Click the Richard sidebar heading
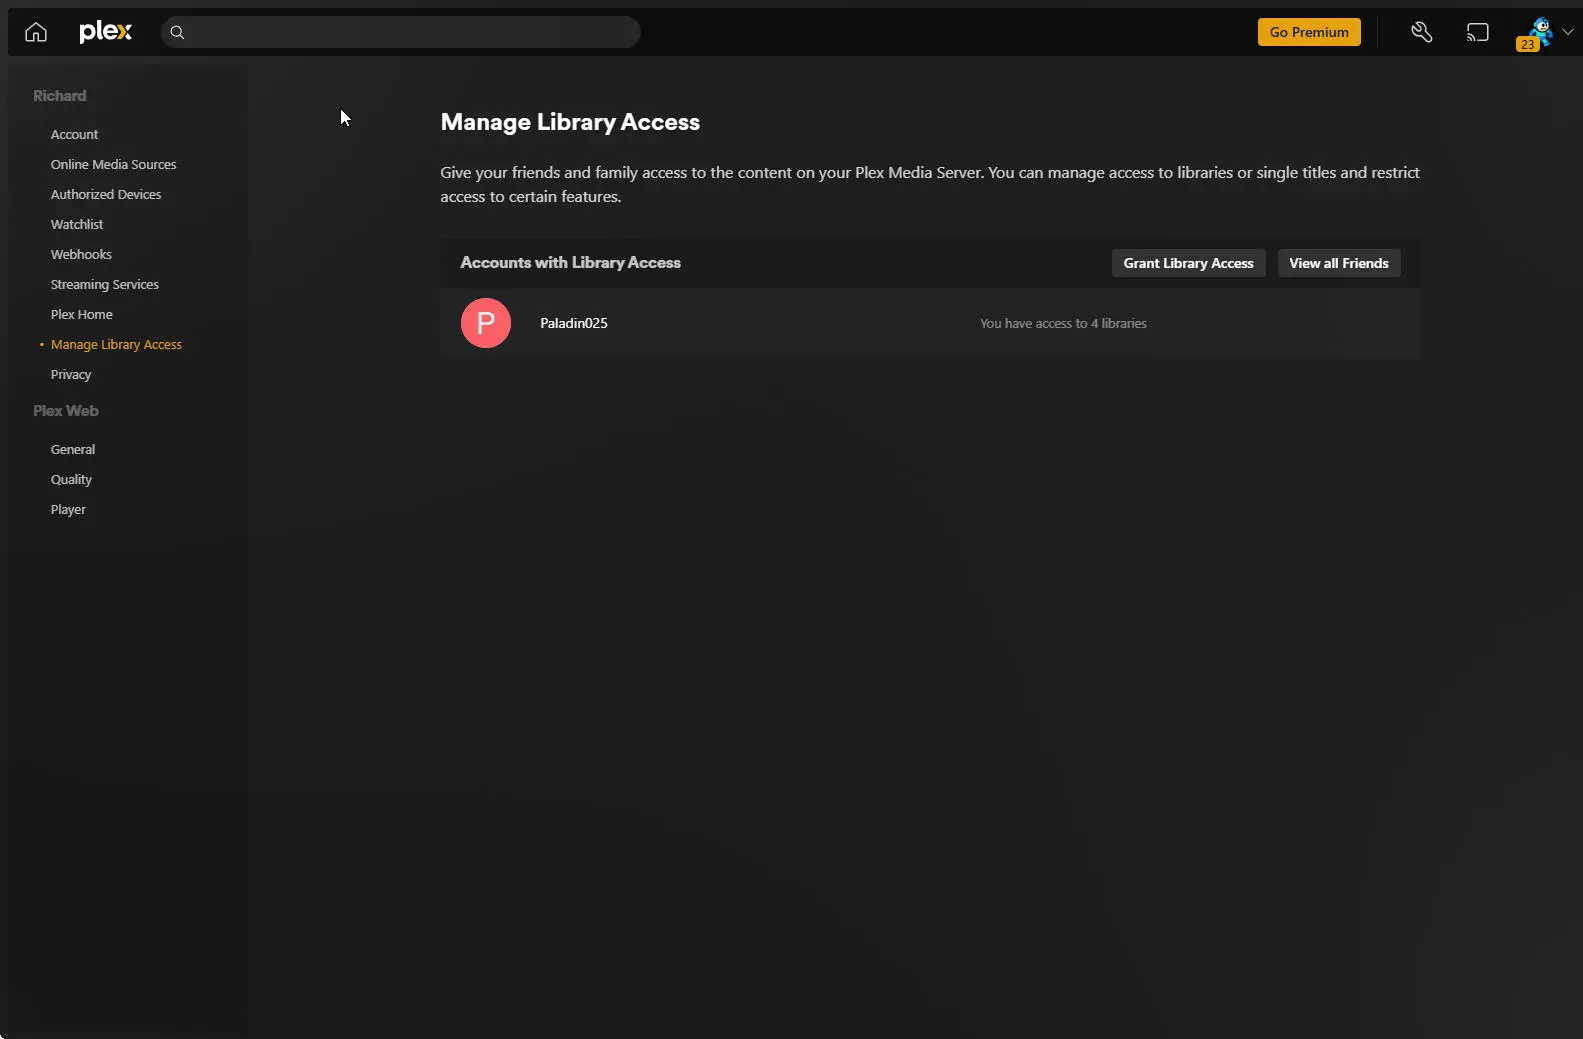Screen dimensions: 1583x1039 pyautogui.click(x=60, y=96)
